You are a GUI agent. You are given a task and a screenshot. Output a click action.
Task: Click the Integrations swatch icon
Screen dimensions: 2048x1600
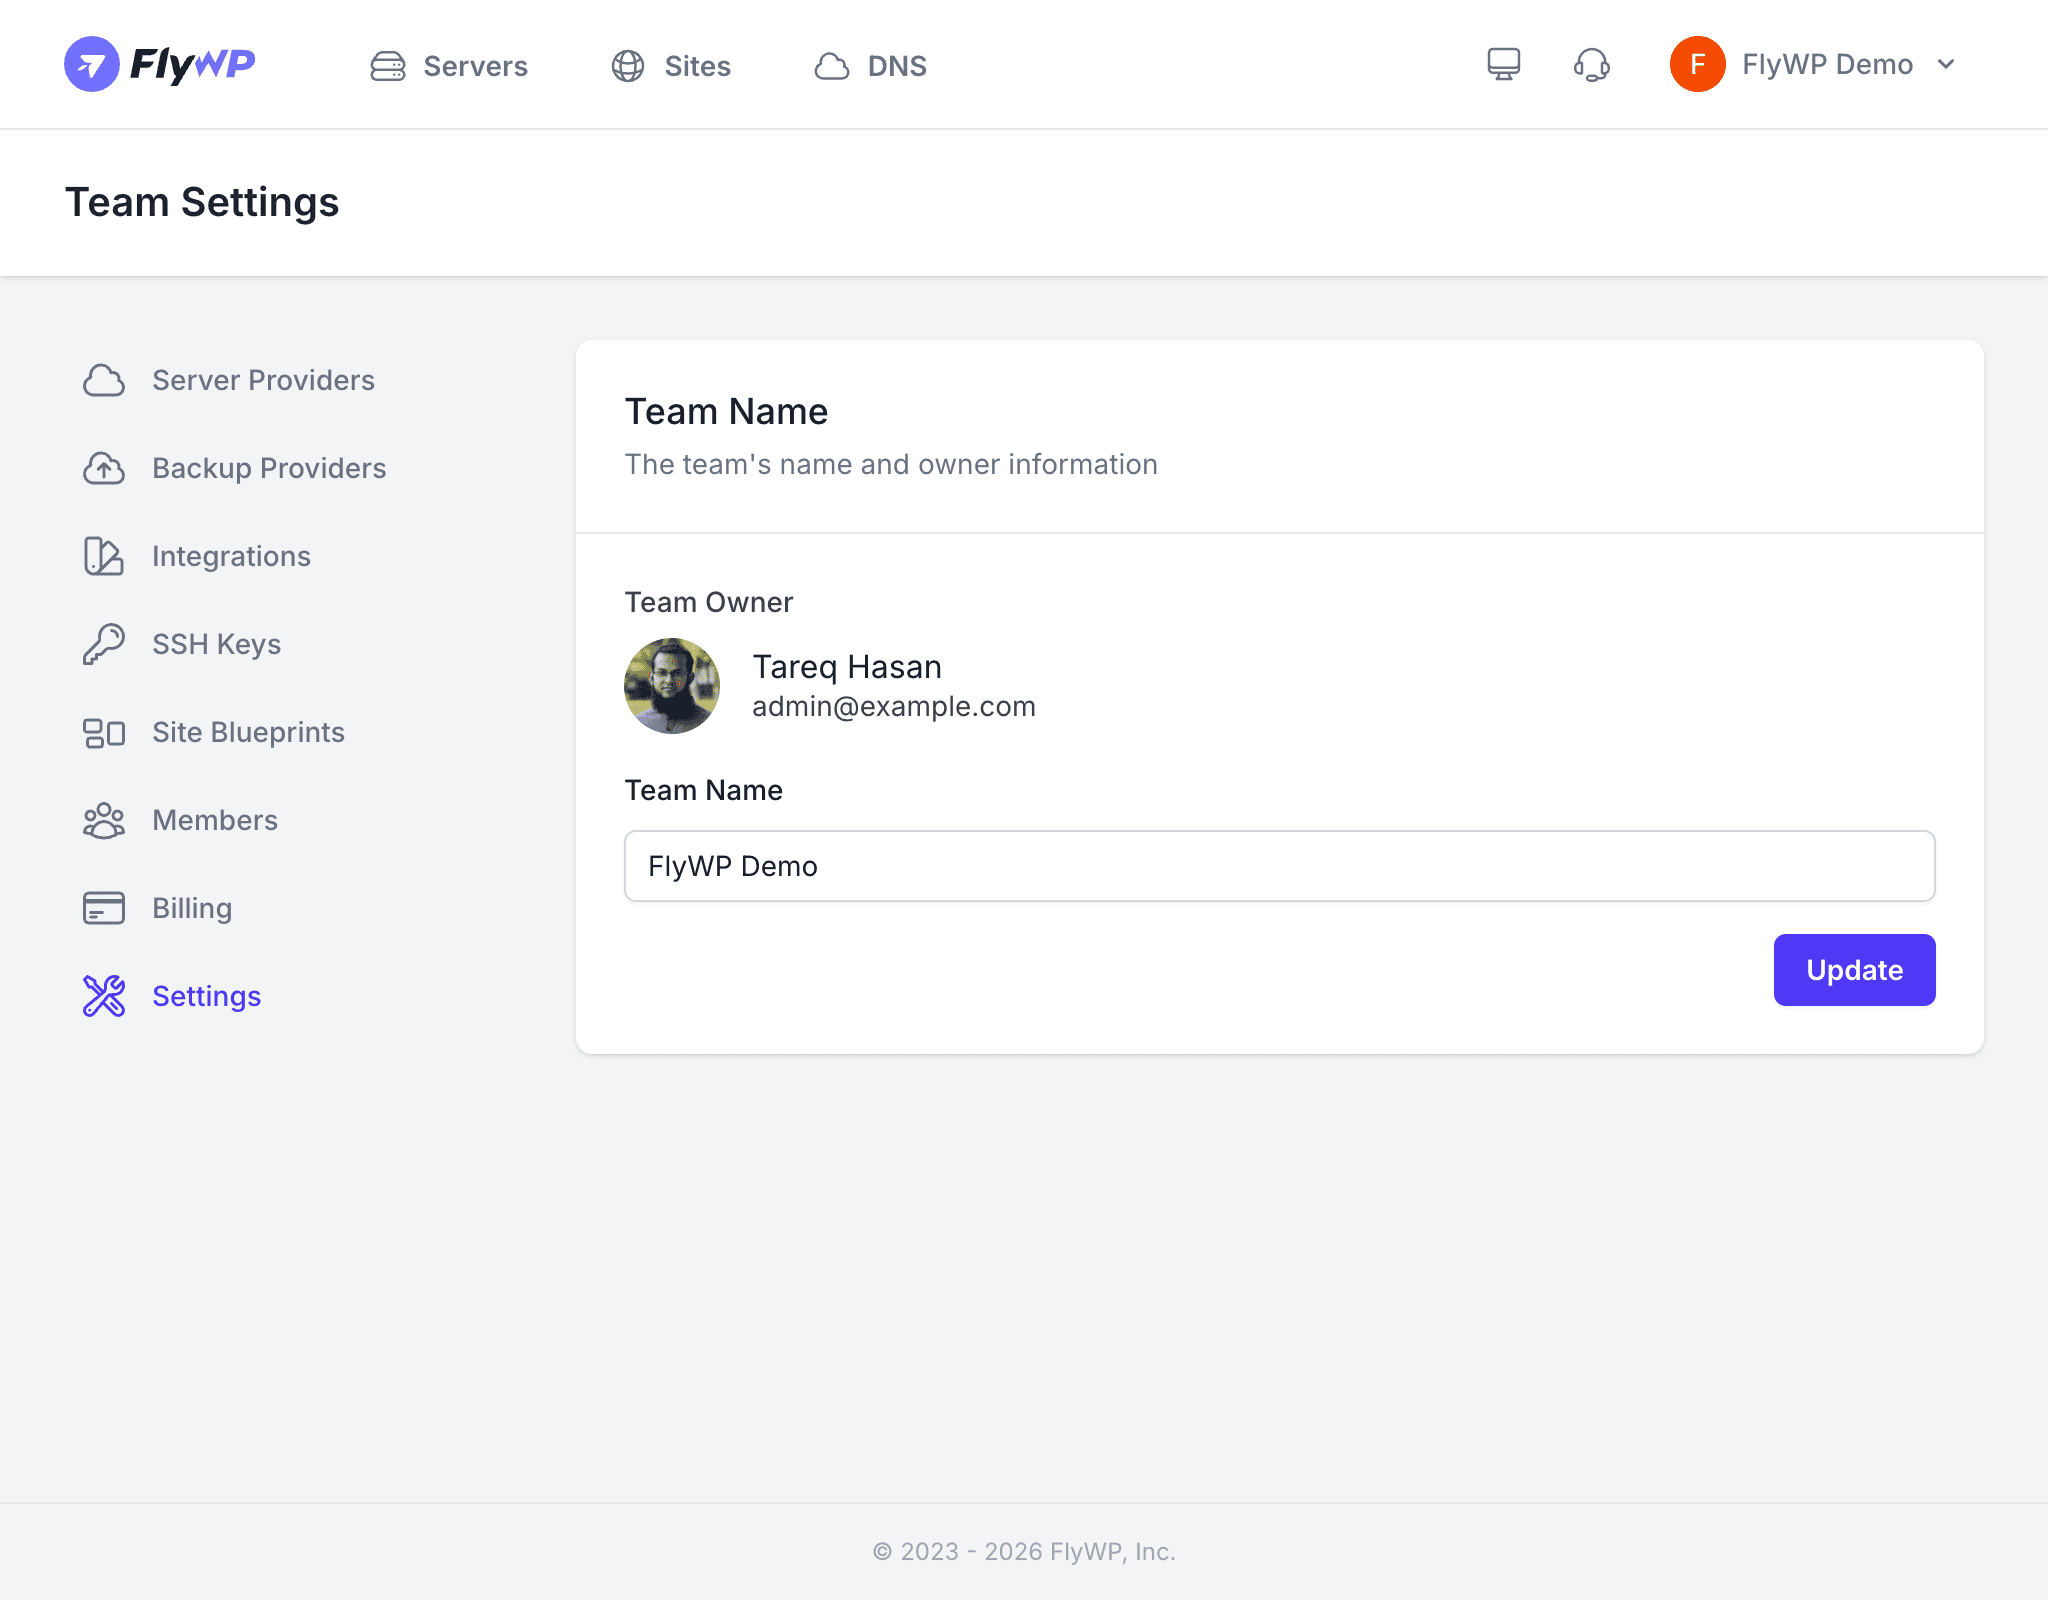tap(104, 556)
